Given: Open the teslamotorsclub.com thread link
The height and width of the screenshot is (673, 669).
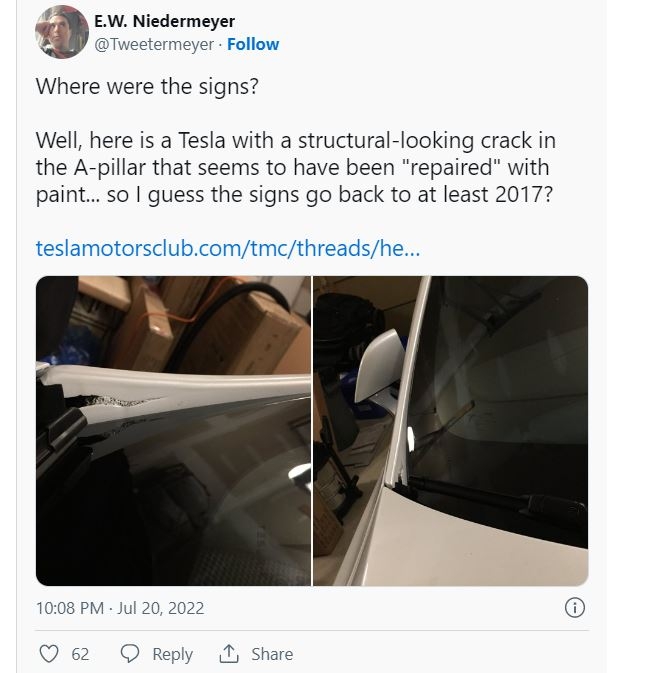Looking at the screenshot, I should pyautogui.click(x=228, y=248).
